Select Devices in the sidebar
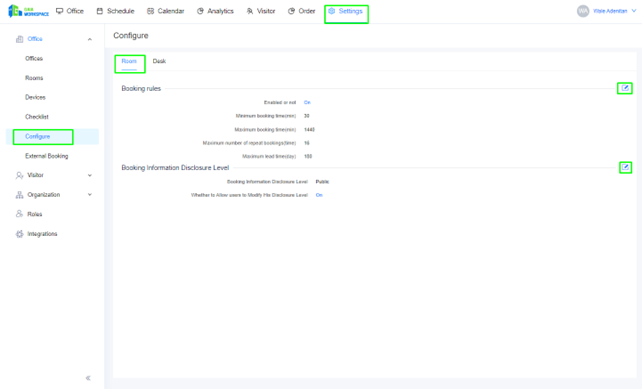Viewport: 642px width, 389px height. [x=35, y=97]
